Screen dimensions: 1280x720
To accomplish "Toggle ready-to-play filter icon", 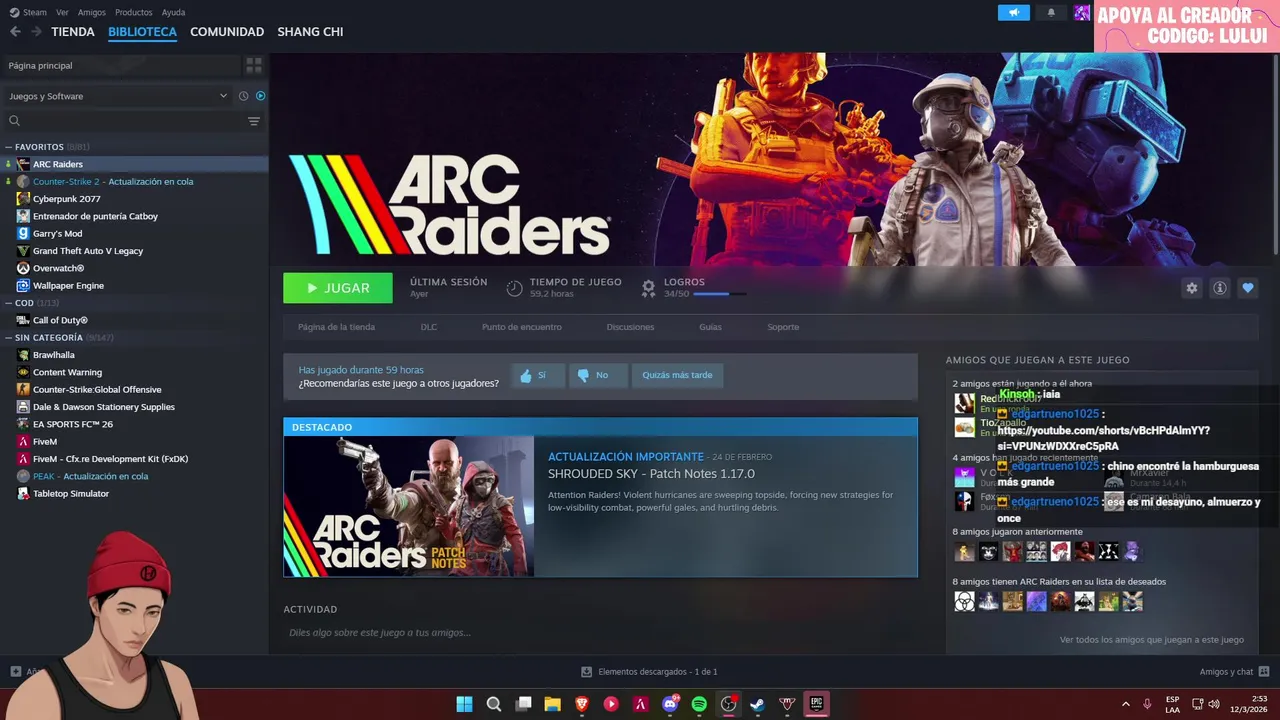I will tap(260, 96).
